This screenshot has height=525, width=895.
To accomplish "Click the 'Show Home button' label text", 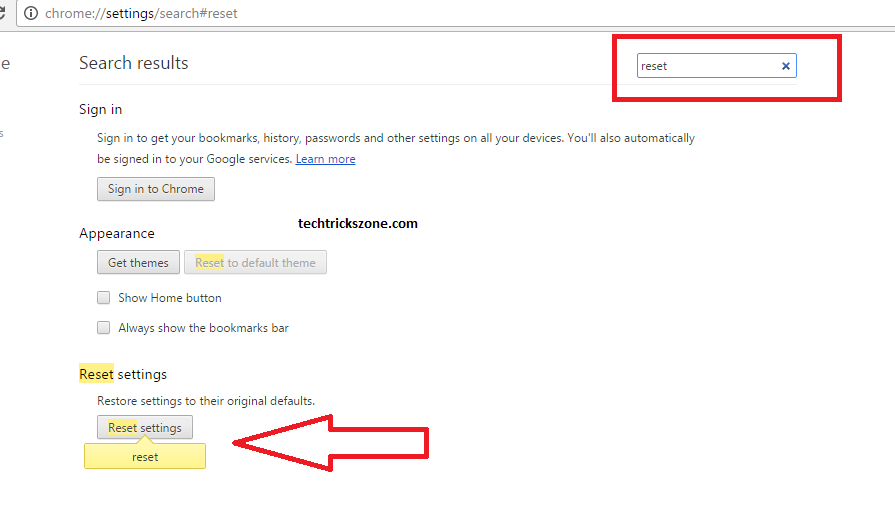I will click(170, 298).
